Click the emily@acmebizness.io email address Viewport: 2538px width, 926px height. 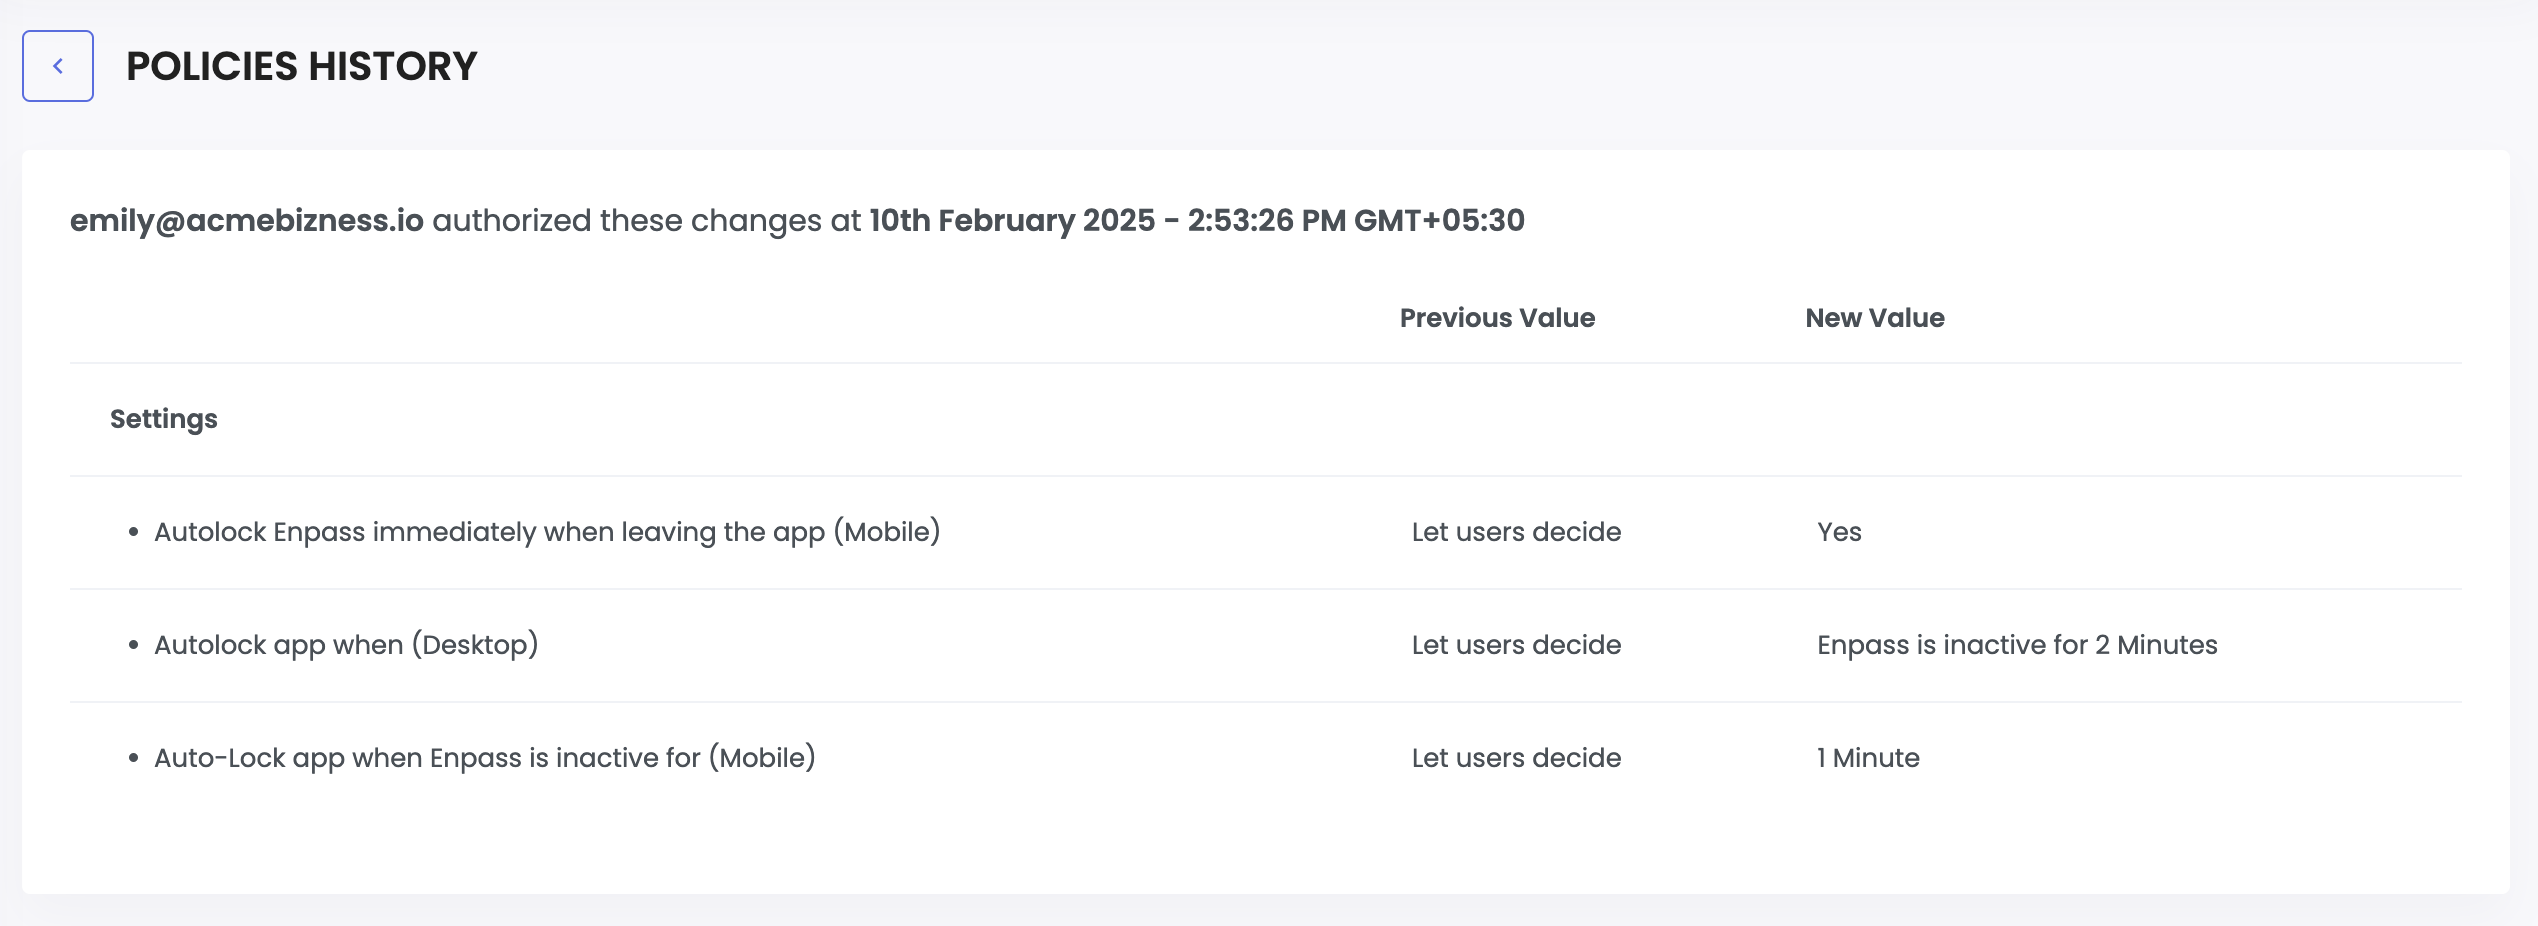(246, 220)
